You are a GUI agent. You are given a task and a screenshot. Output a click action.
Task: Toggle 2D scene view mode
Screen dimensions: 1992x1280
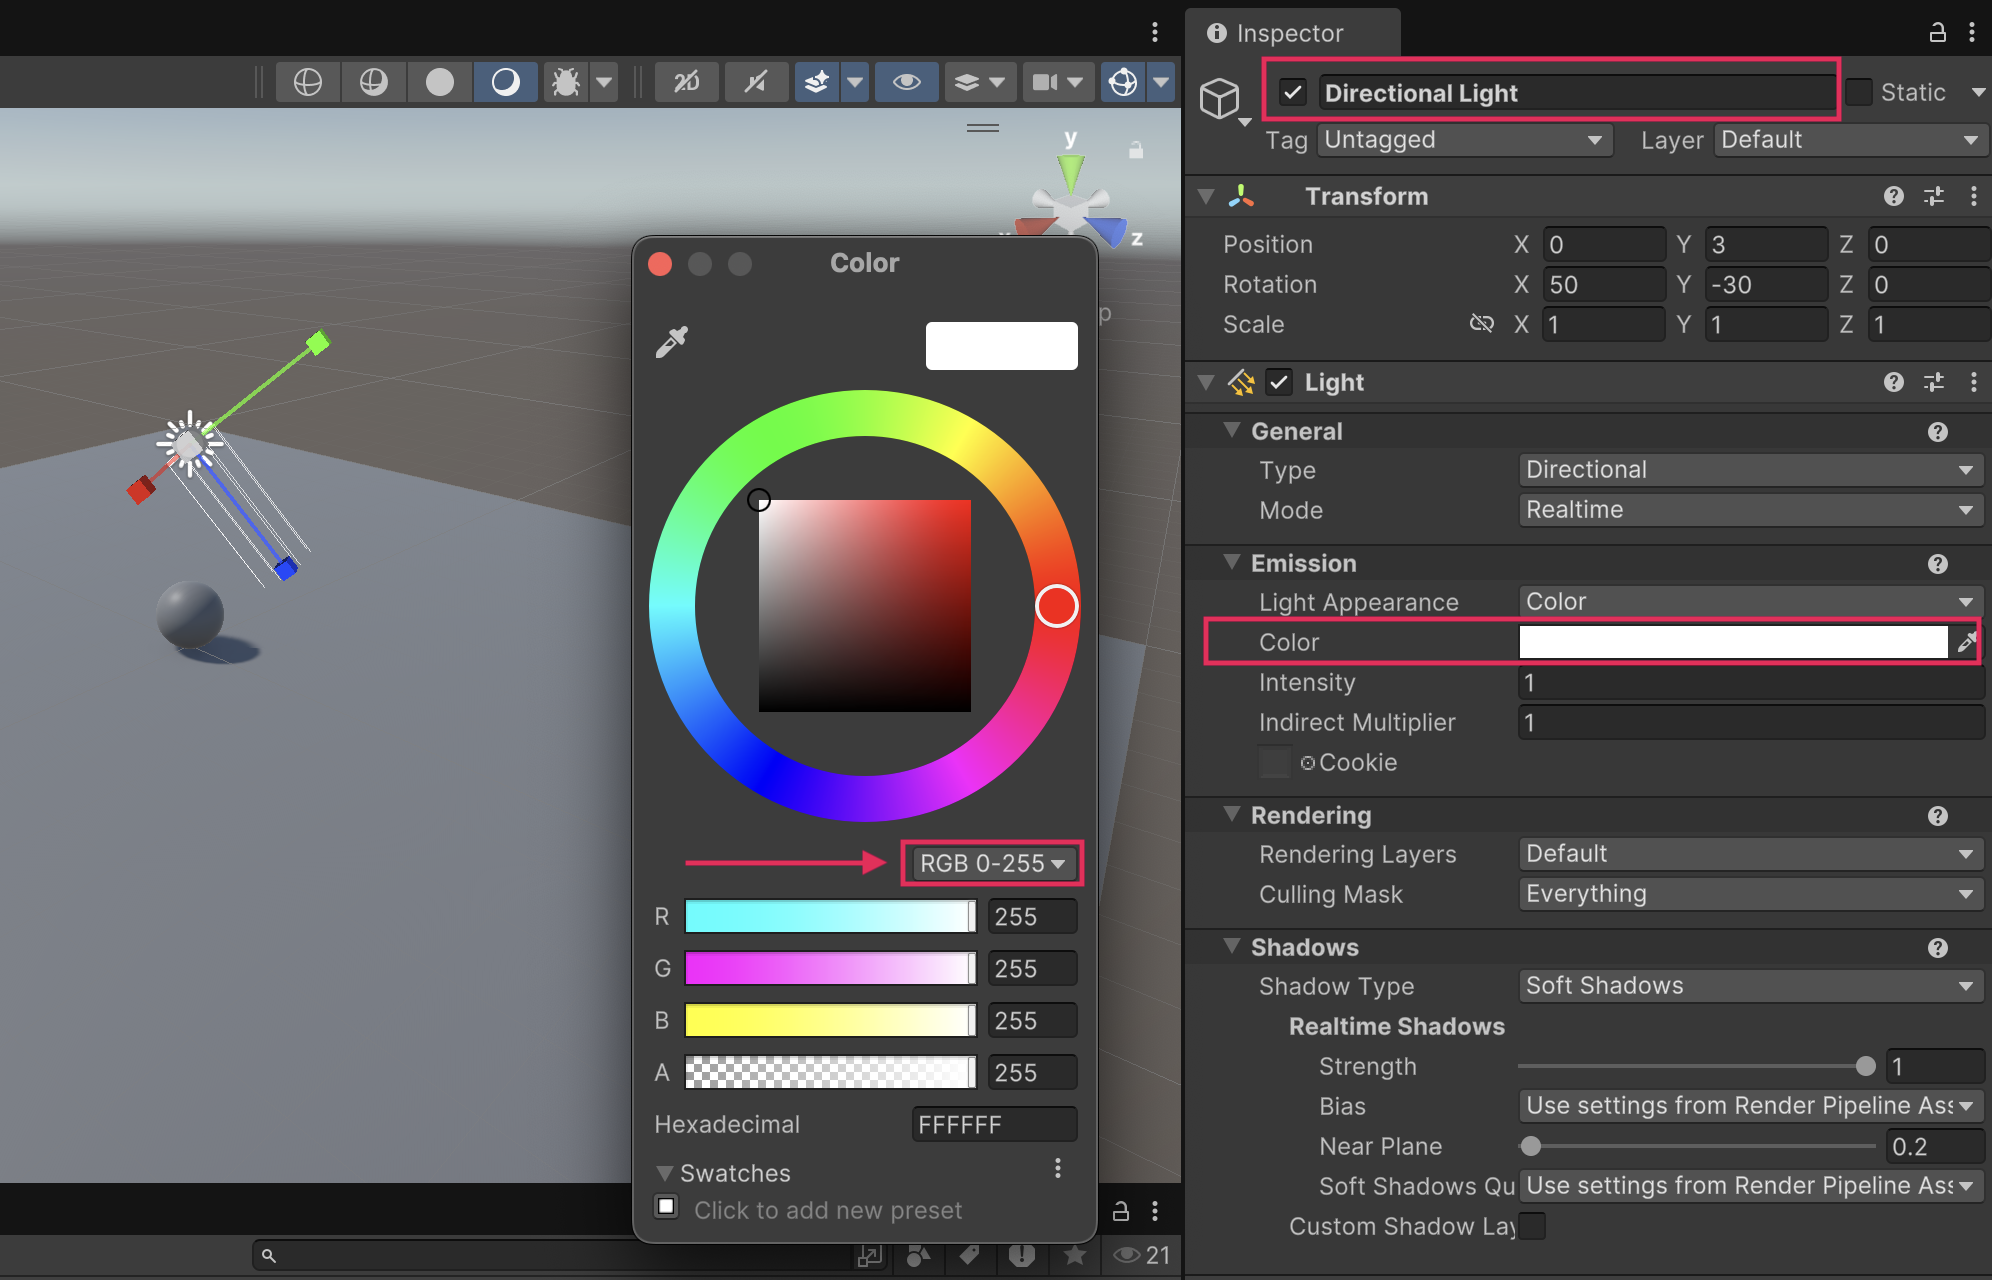tap(686, 82)
